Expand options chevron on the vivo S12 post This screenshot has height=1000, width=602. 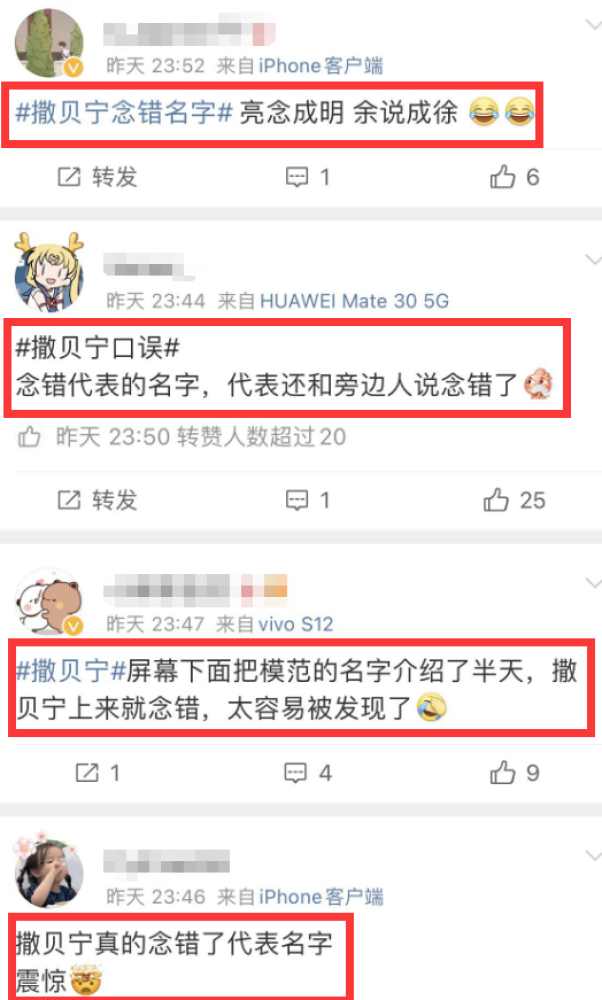click(x=593, y=583)
